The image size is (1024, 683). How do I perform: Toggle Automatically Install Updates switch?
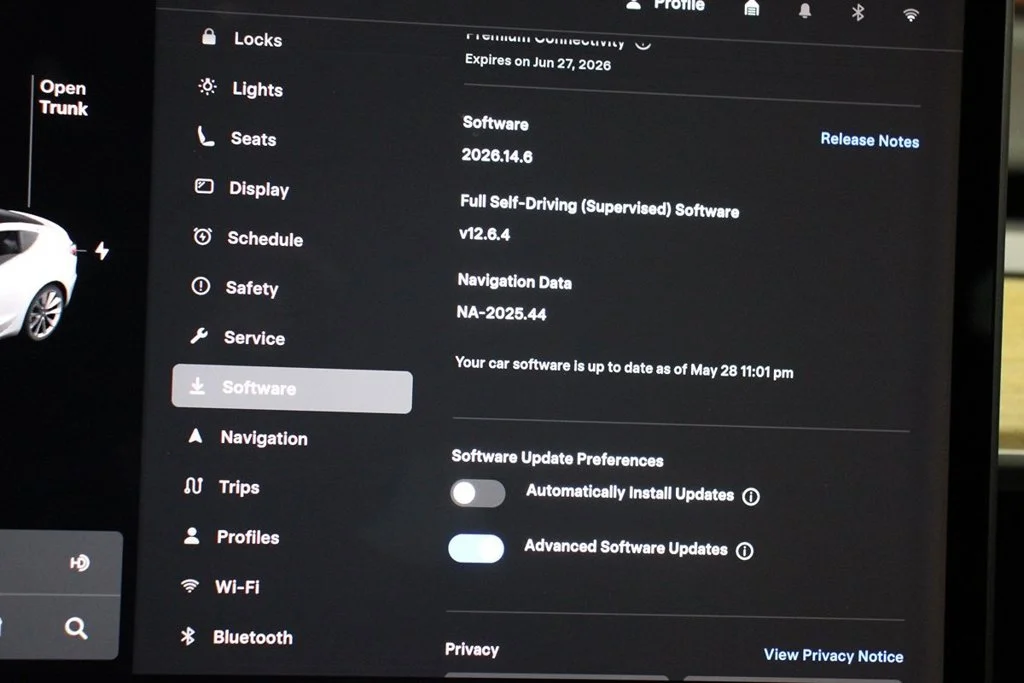[477, 493]
